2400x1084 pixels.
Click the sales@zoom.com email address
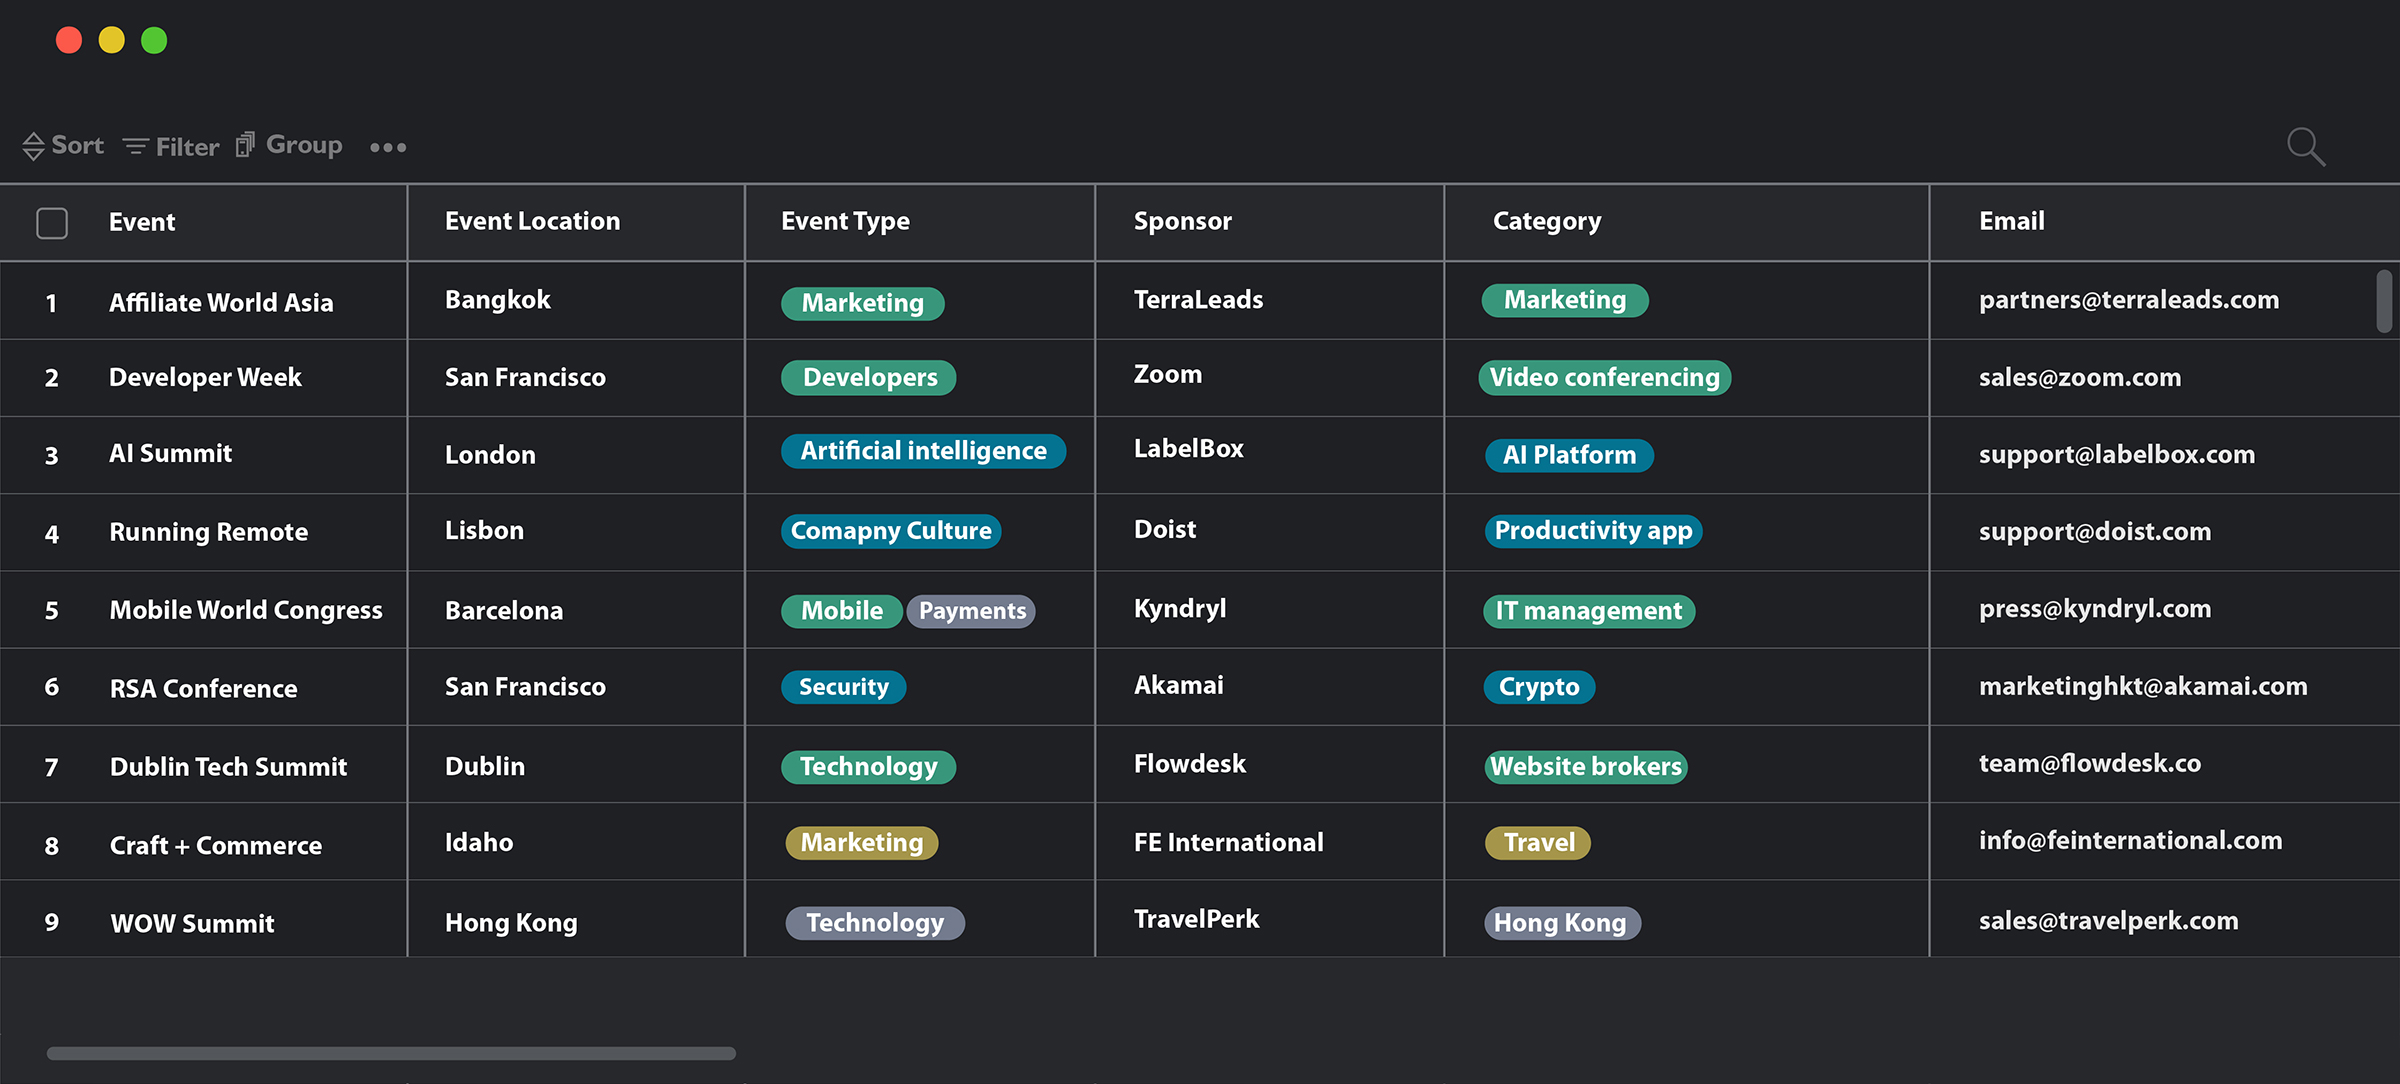pos(2079,378)
